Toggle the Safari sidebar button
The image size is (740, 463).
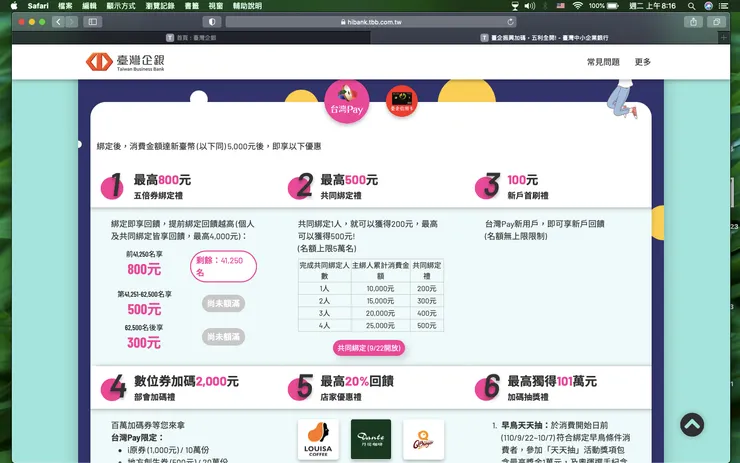coord(92,22)
